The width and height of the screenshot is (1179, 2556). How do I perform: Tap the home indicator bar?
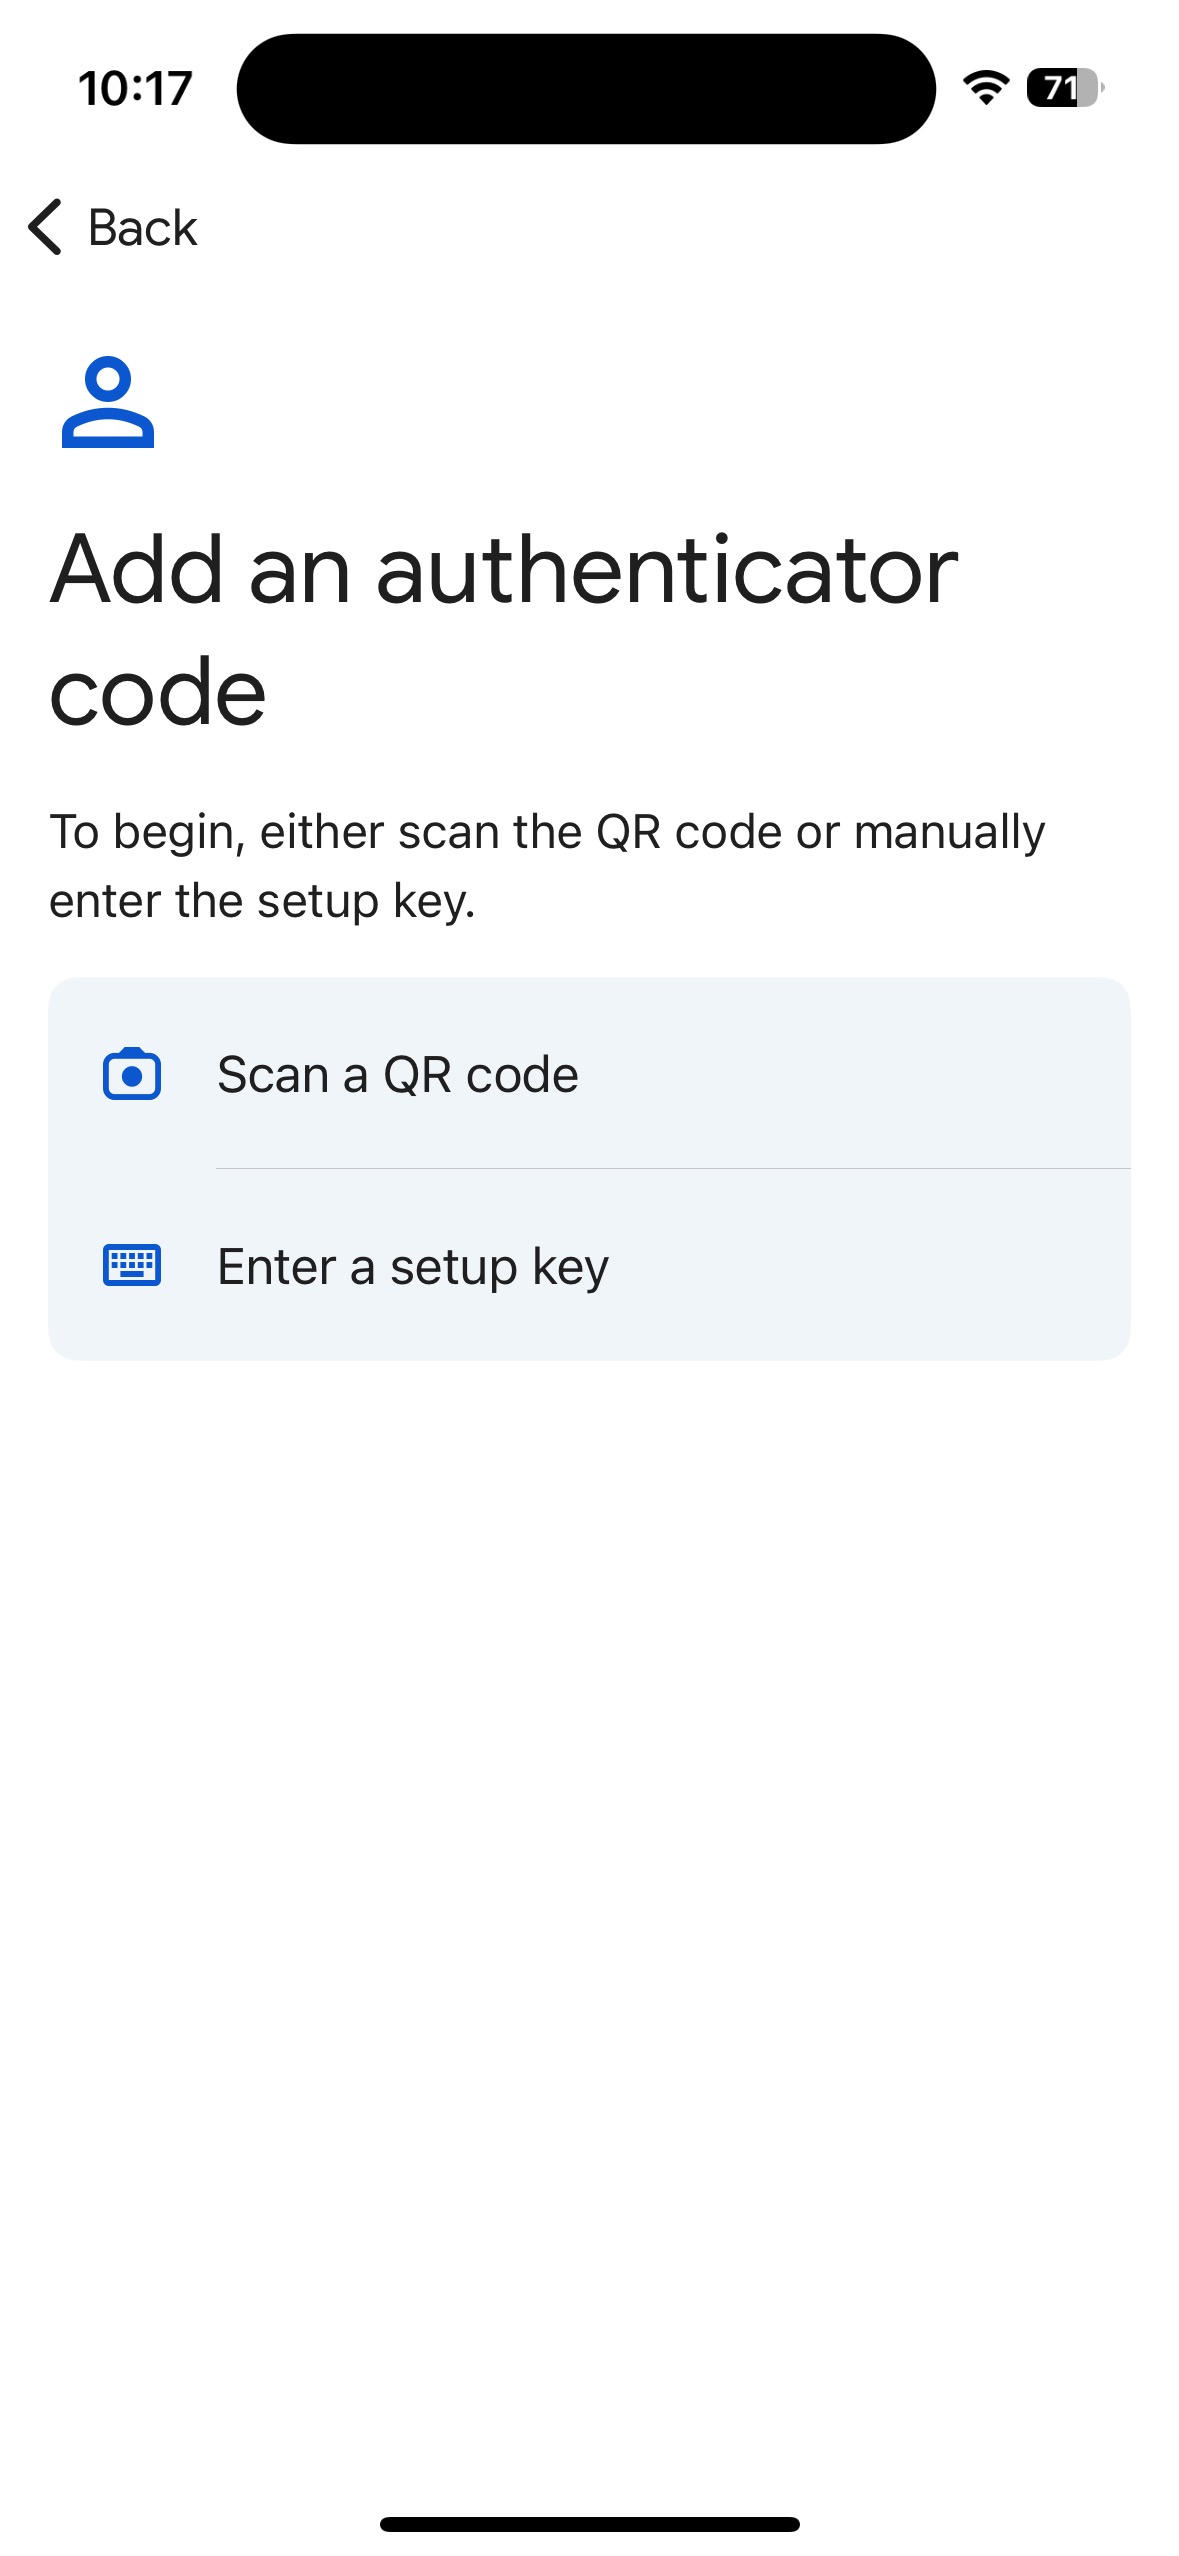pos(589,2524)
